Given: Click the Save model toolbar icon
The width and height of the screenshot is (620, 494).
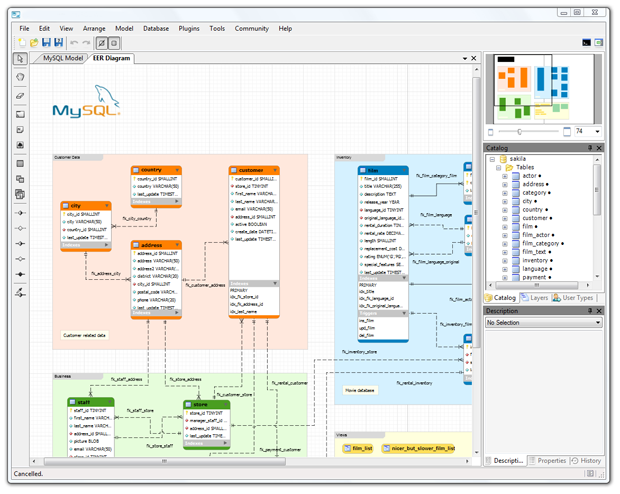Looking at the screenshot, I should [46, 43].
